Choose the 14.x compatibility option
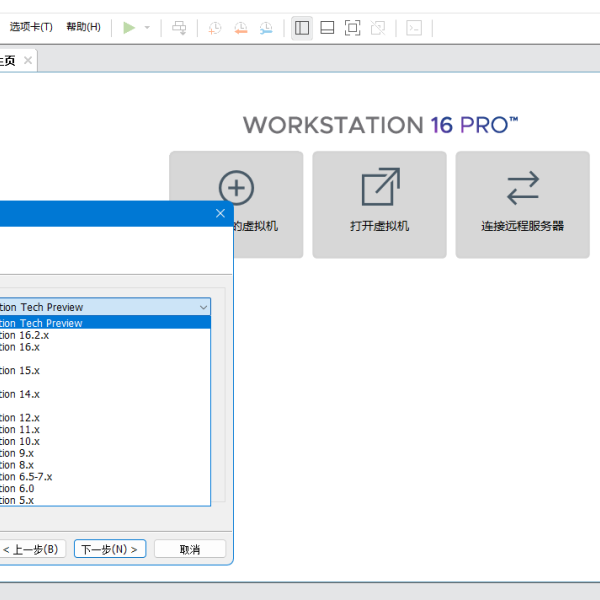 [x=105, y=394]
